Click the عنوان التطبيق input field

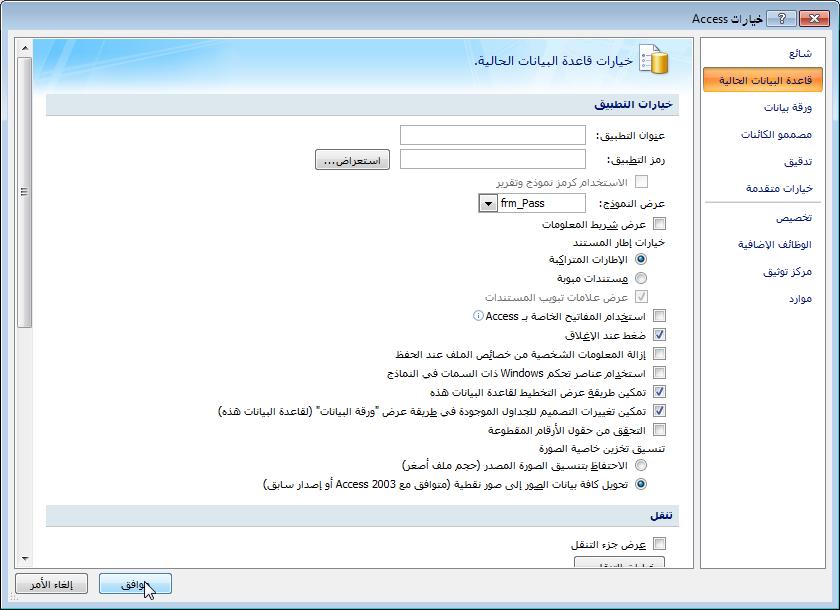tap(493, 135)
